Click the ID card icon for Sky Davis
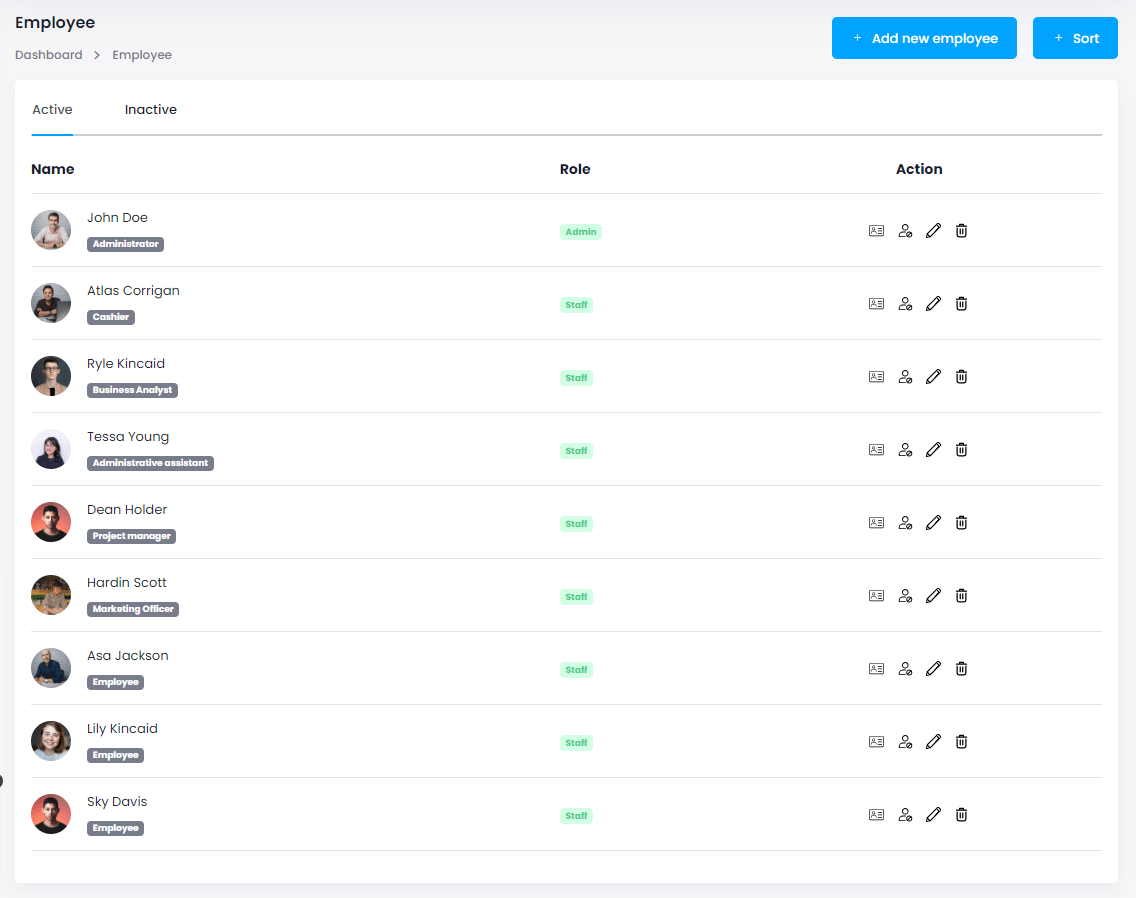The image size is (1136, 898). (876, 815)
